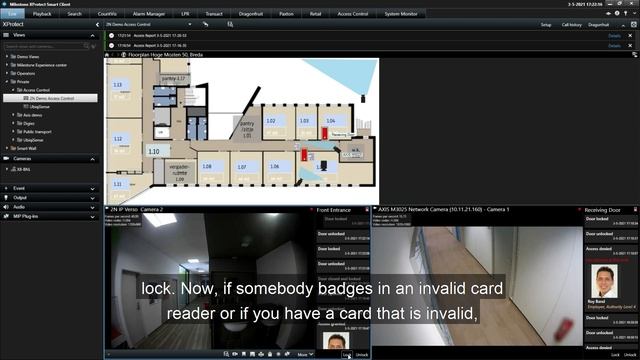Select the camera icon at floorplan top right
Image resolution: width=640 pixels, height=360 pixels.
point(363,98)
